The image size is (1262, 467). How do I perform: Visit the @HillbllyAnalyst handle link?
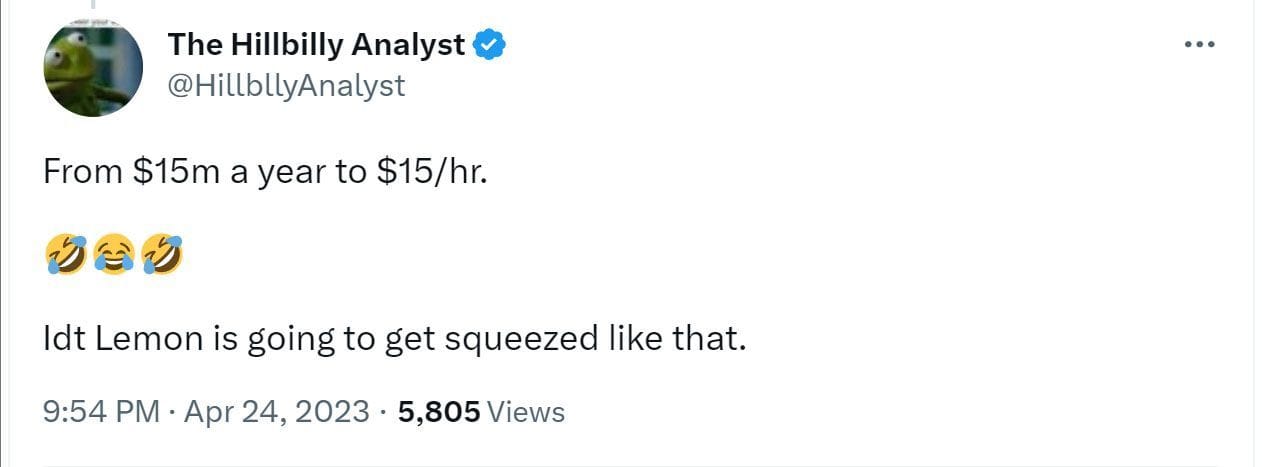(286, 86)
